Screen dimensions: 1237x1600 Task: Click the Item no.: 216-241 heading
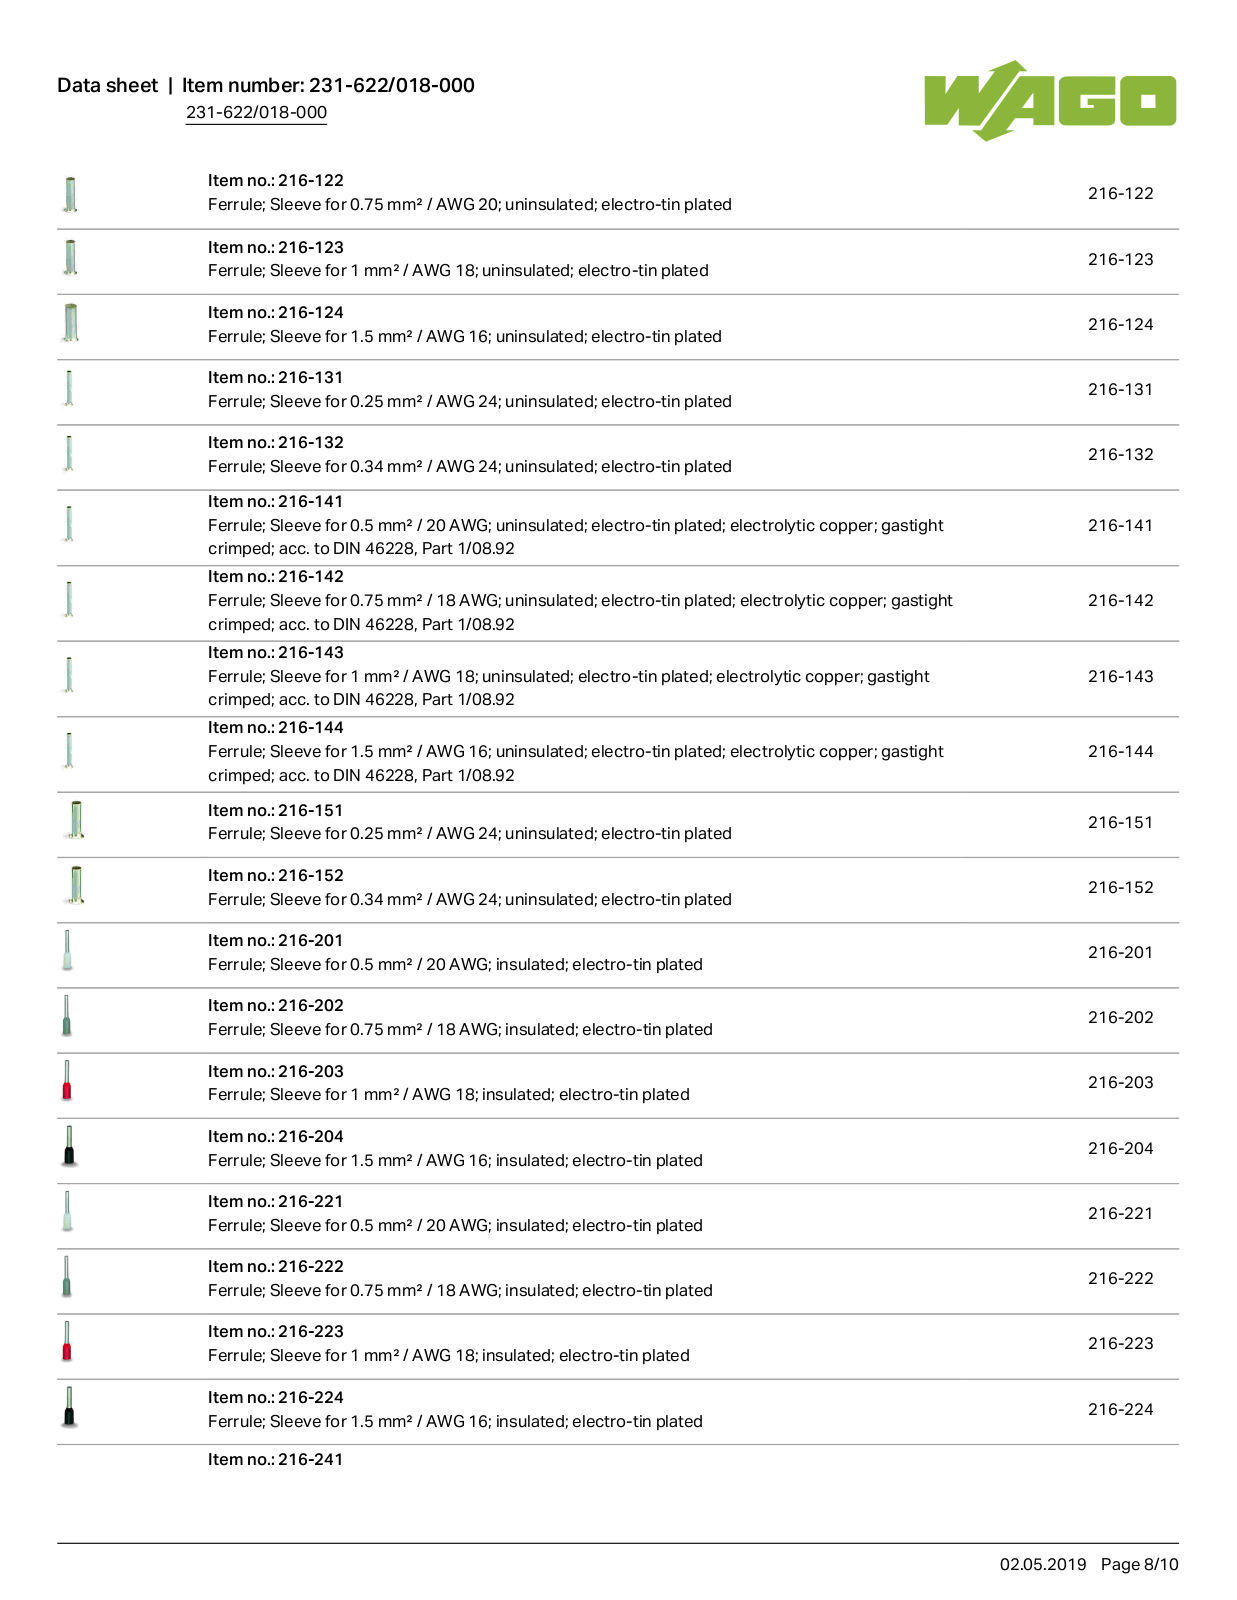(275, 1459)
